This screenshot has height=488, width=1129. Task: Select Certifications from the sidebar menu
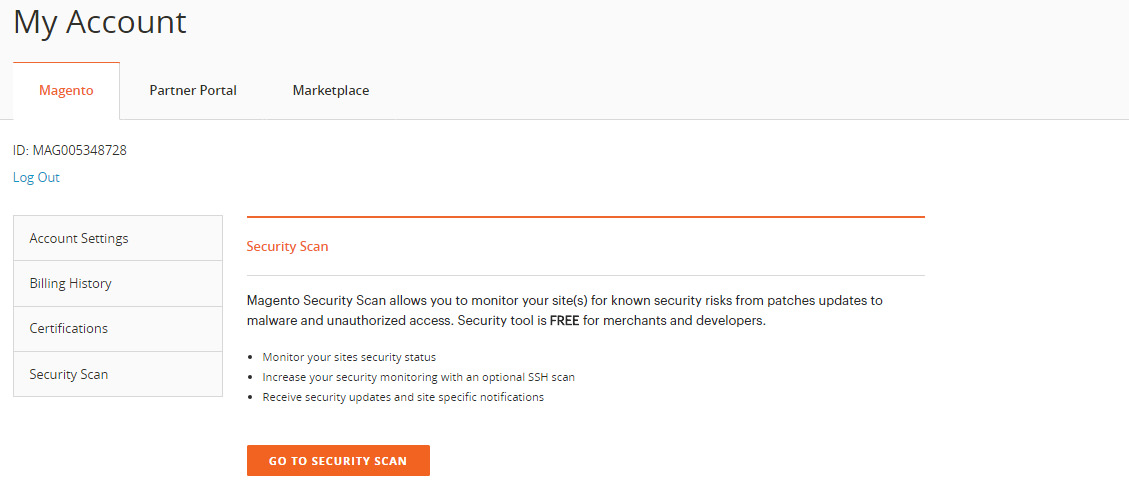(118, 328)
